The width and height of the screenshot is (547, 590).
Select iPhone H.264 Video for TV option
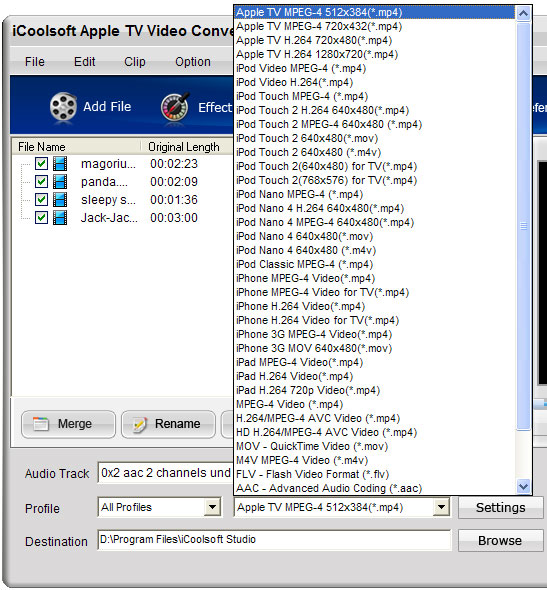click(x=374, y=320)
